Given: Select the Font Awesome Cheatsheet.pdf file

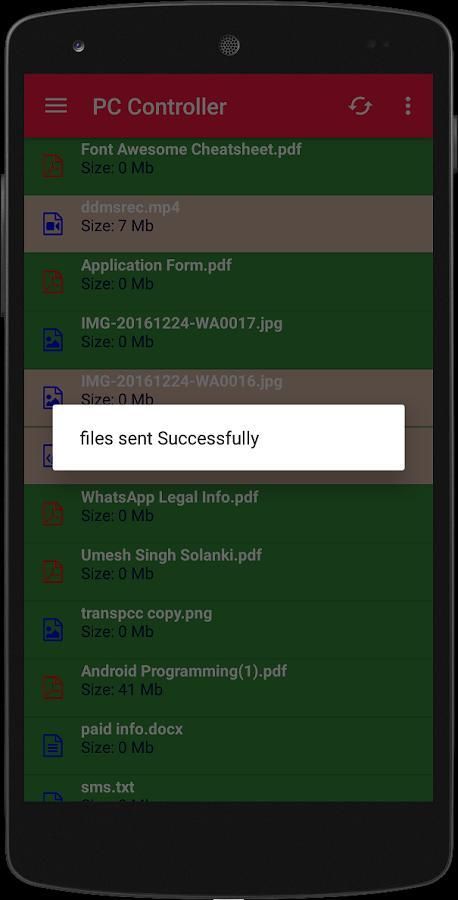Looking at the screenshot, I should click(x=228, y=166).
